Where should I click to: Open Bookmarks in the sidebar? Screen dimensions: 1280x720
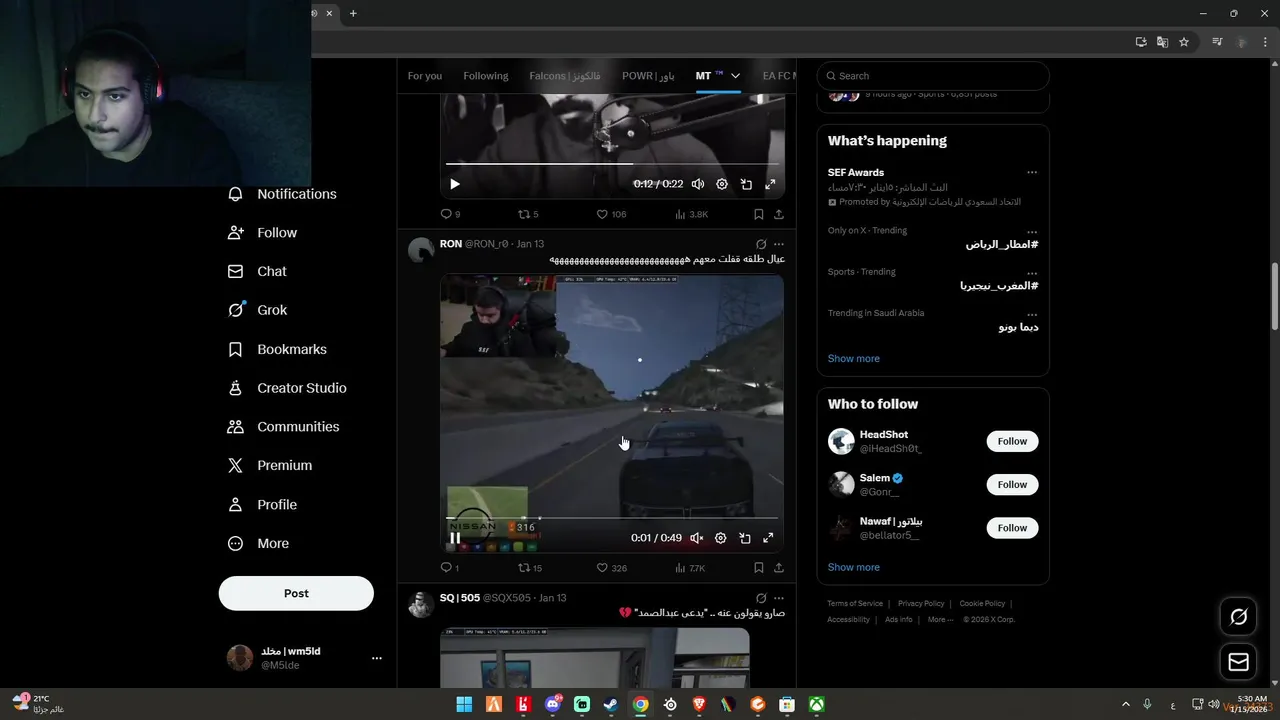277,349
